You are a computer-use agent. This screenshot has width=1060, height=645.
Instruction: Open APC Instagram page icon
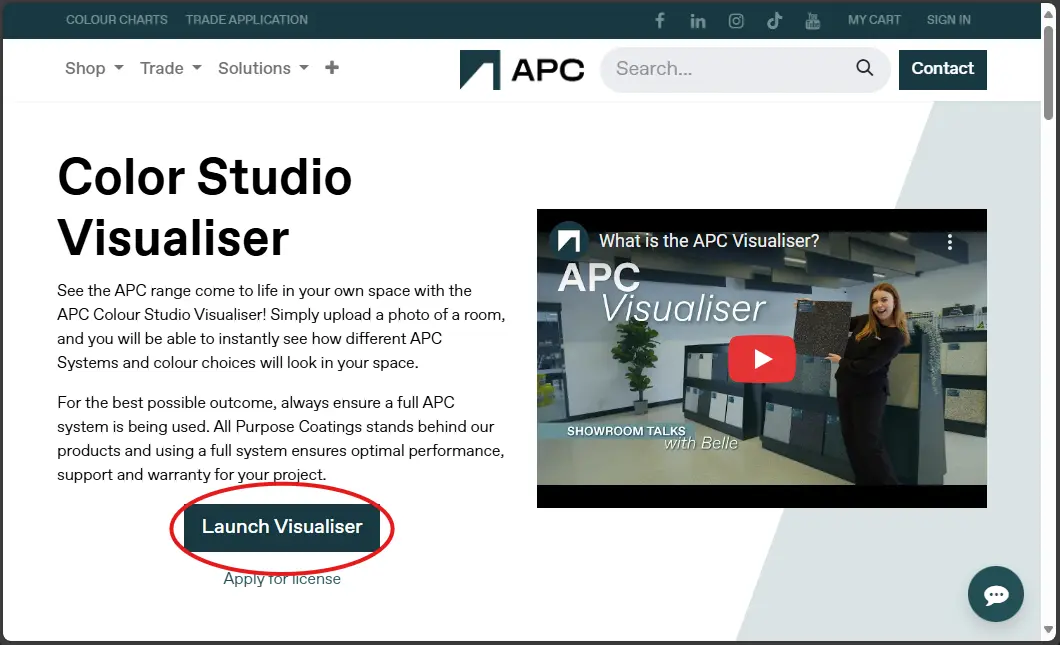(x=736, y=21)
